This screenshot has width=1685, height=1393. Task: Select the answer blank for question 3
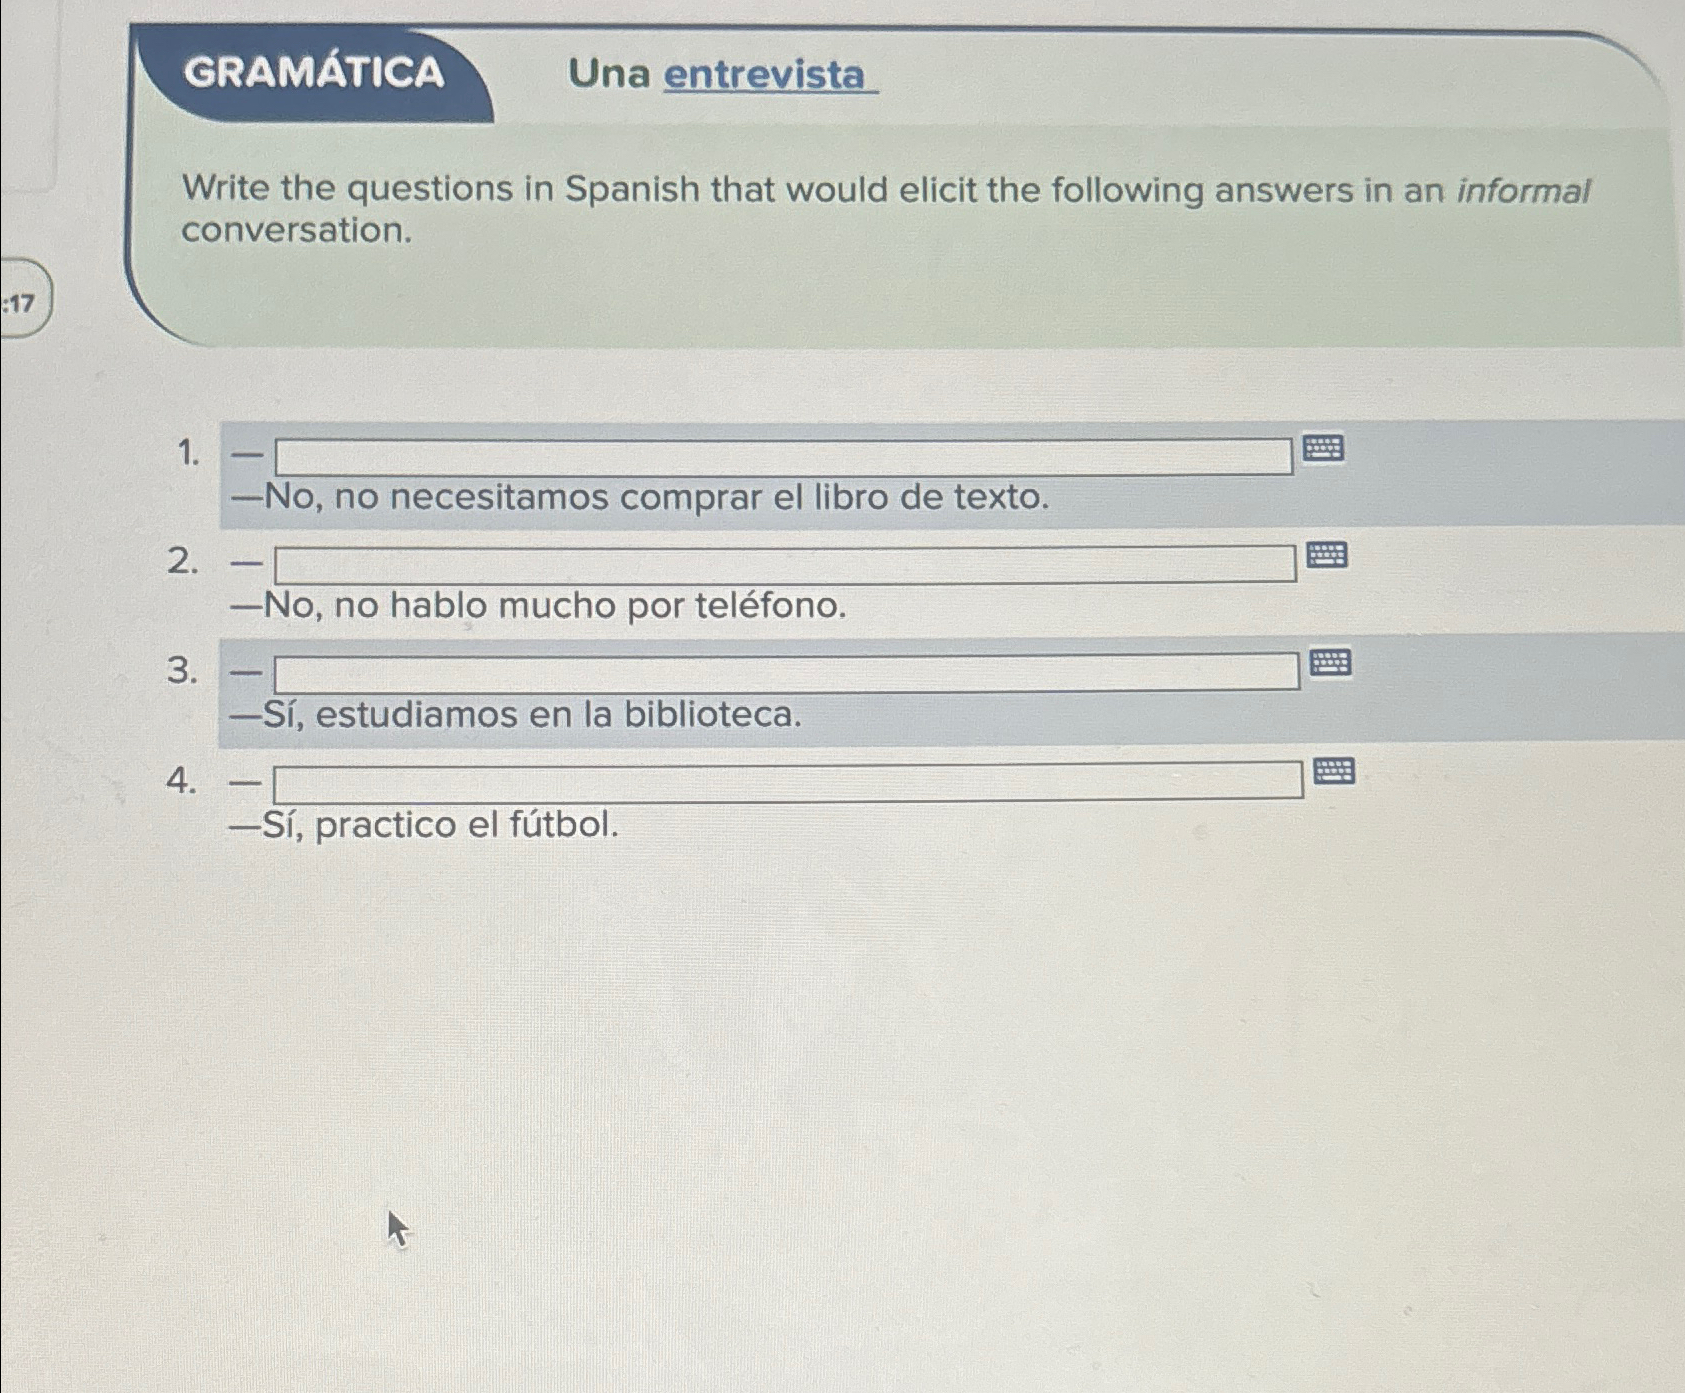[780, 672]
